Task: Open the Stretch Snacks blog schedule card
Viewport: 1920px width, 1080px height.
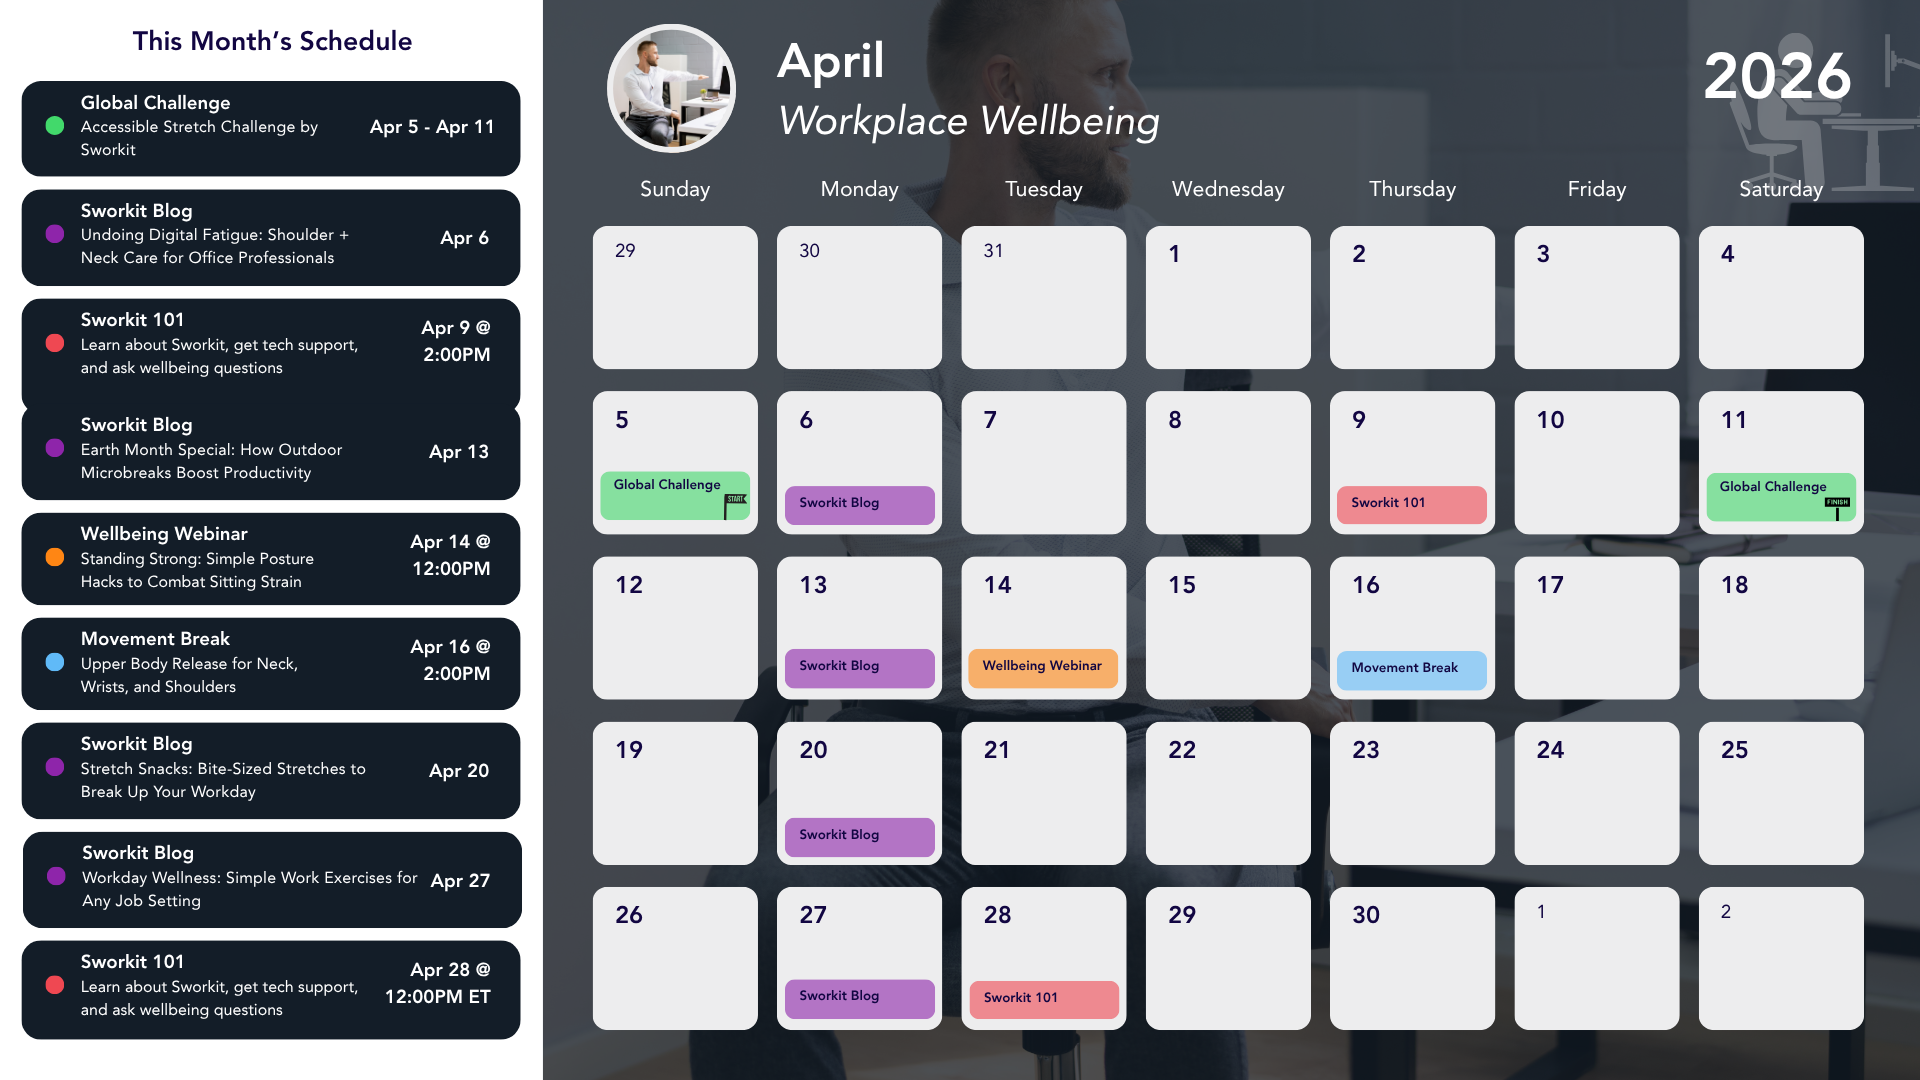Action: (x=271, y=770)
